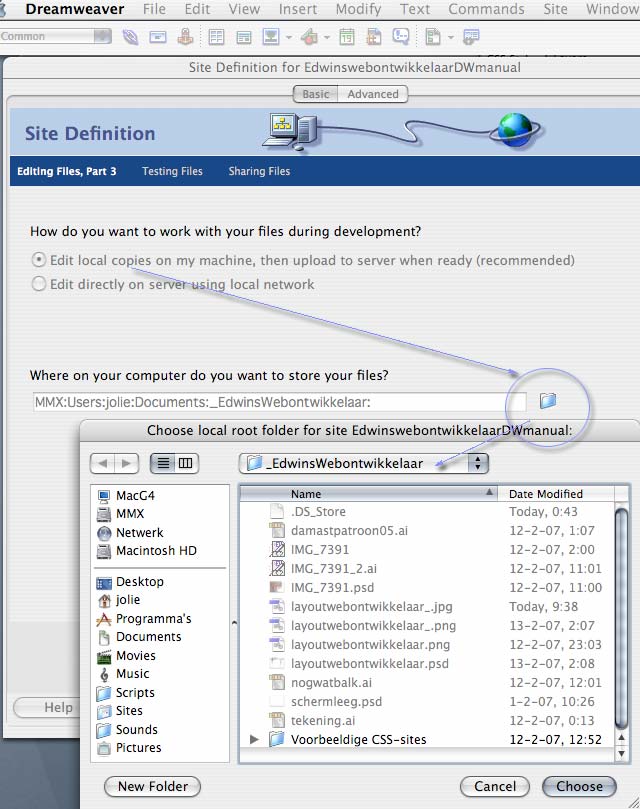The image size is (640, 809).
Task: Click the Date Modified column header
Action: (556, 494)
